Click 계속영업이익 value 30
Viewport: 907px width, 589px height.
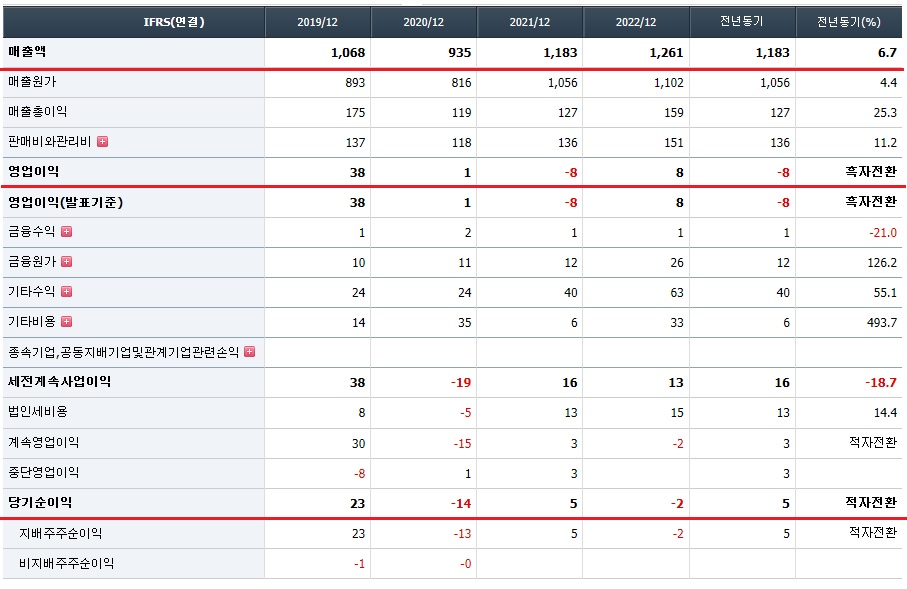[359, 444]
